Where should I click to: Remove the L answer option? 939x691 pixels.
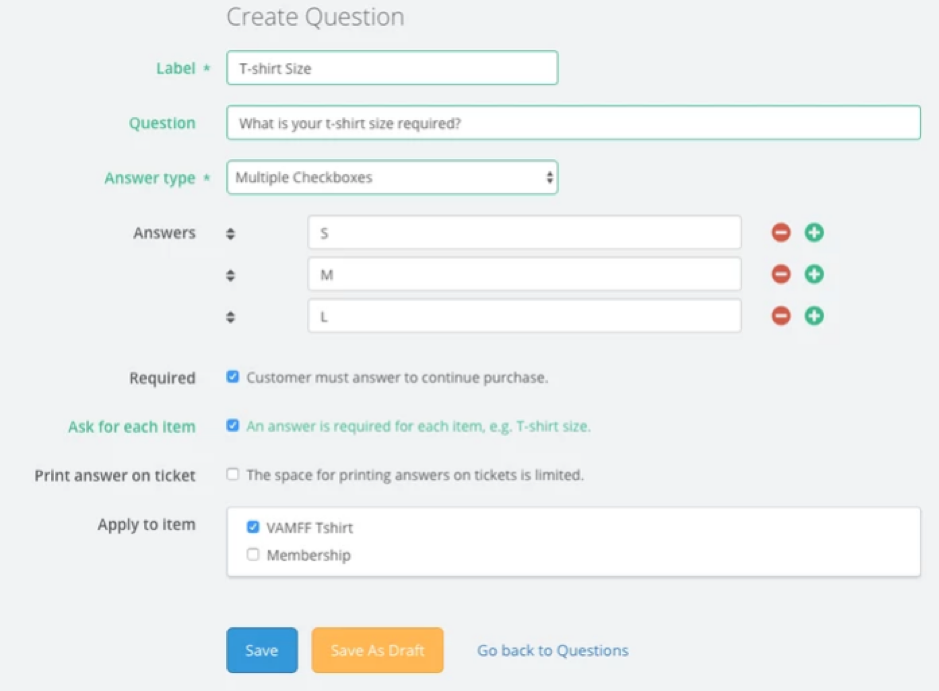click(x=780, y=316)
